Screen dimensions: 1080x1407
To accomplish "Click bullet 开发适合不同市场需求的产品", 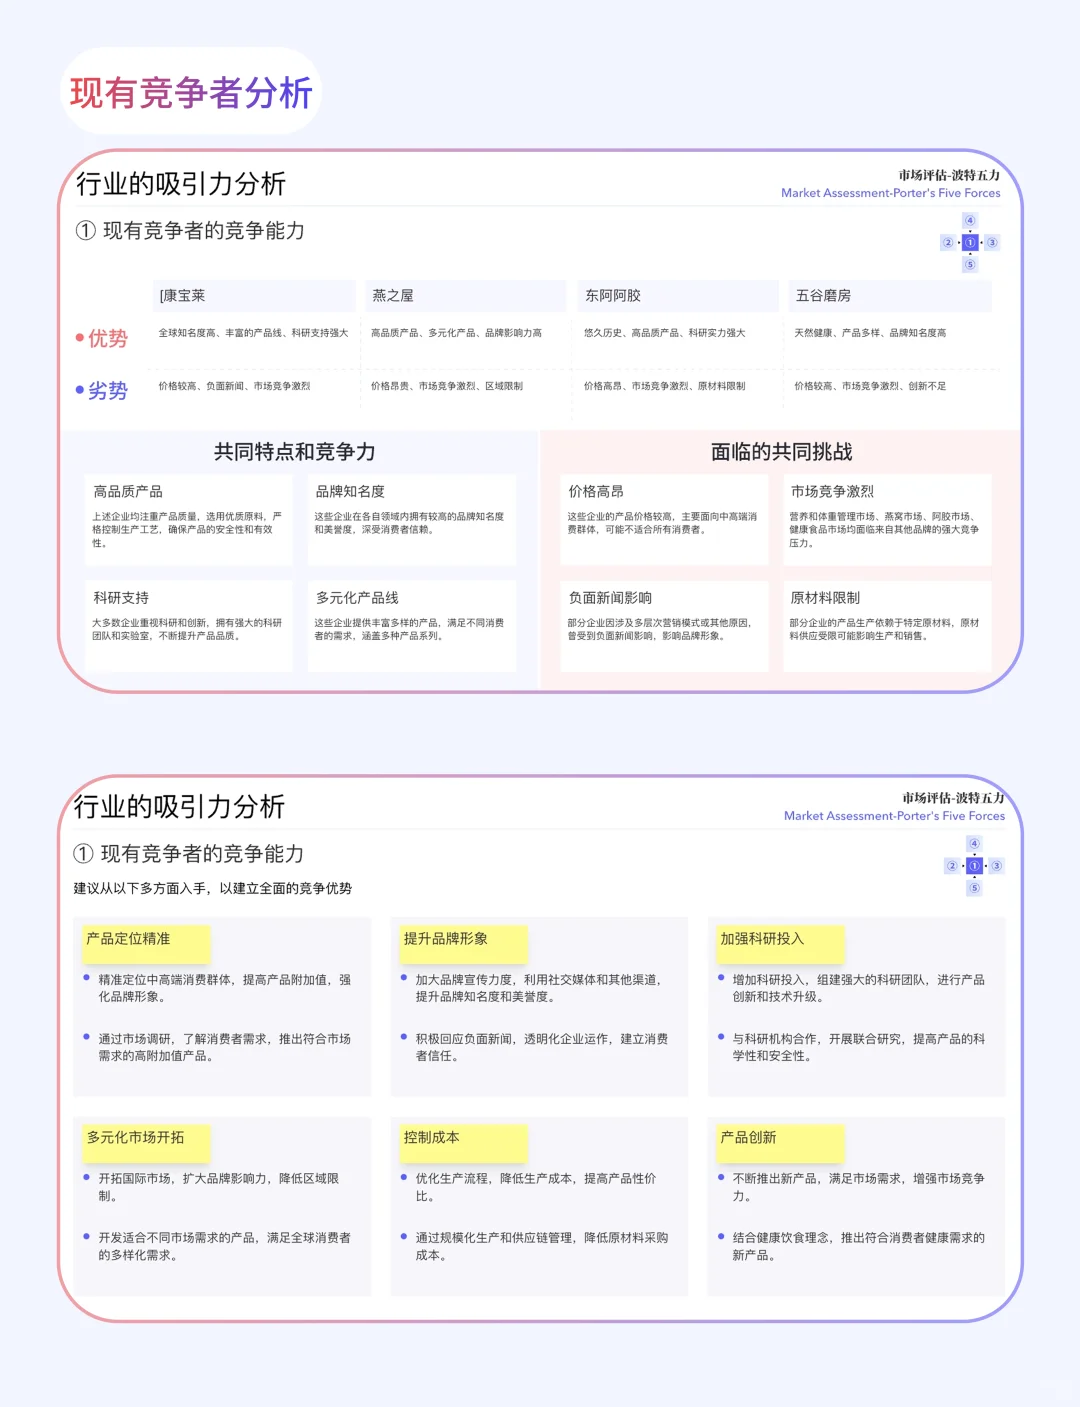I will 224,1246.
